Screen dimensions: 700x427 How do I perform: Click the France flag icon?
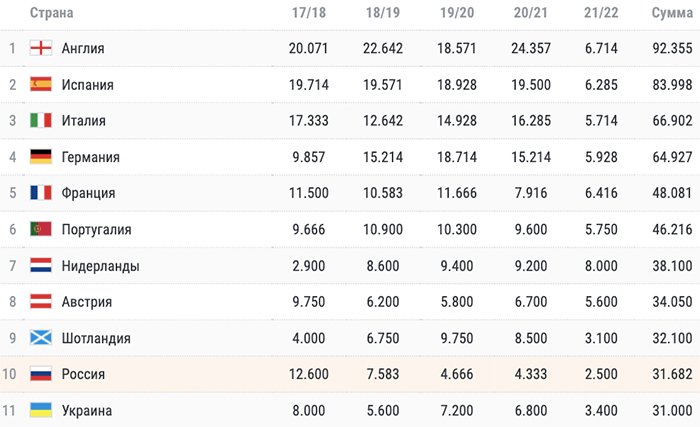click(41, 193)
